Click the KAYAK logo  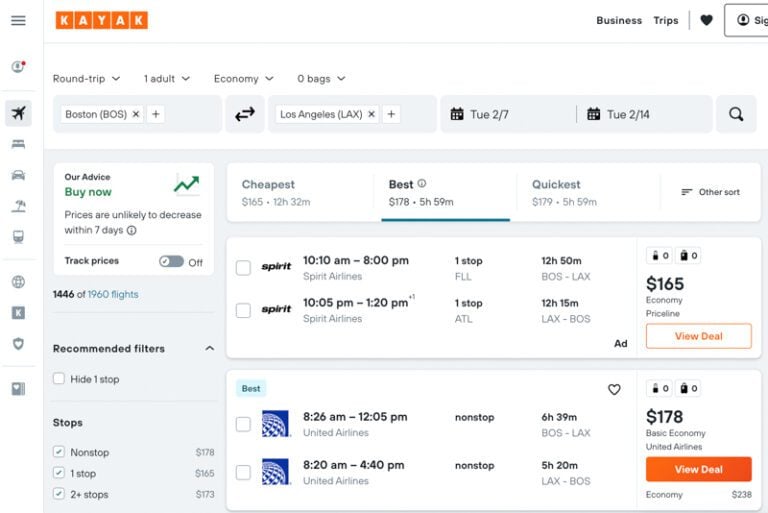pos(101,21)
